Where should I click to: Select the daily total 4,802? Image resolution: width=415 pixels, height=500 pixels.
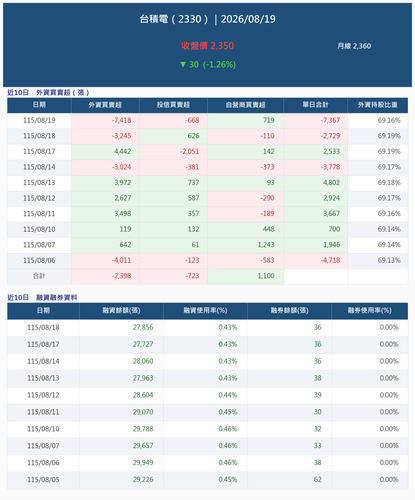click(332, 183)
